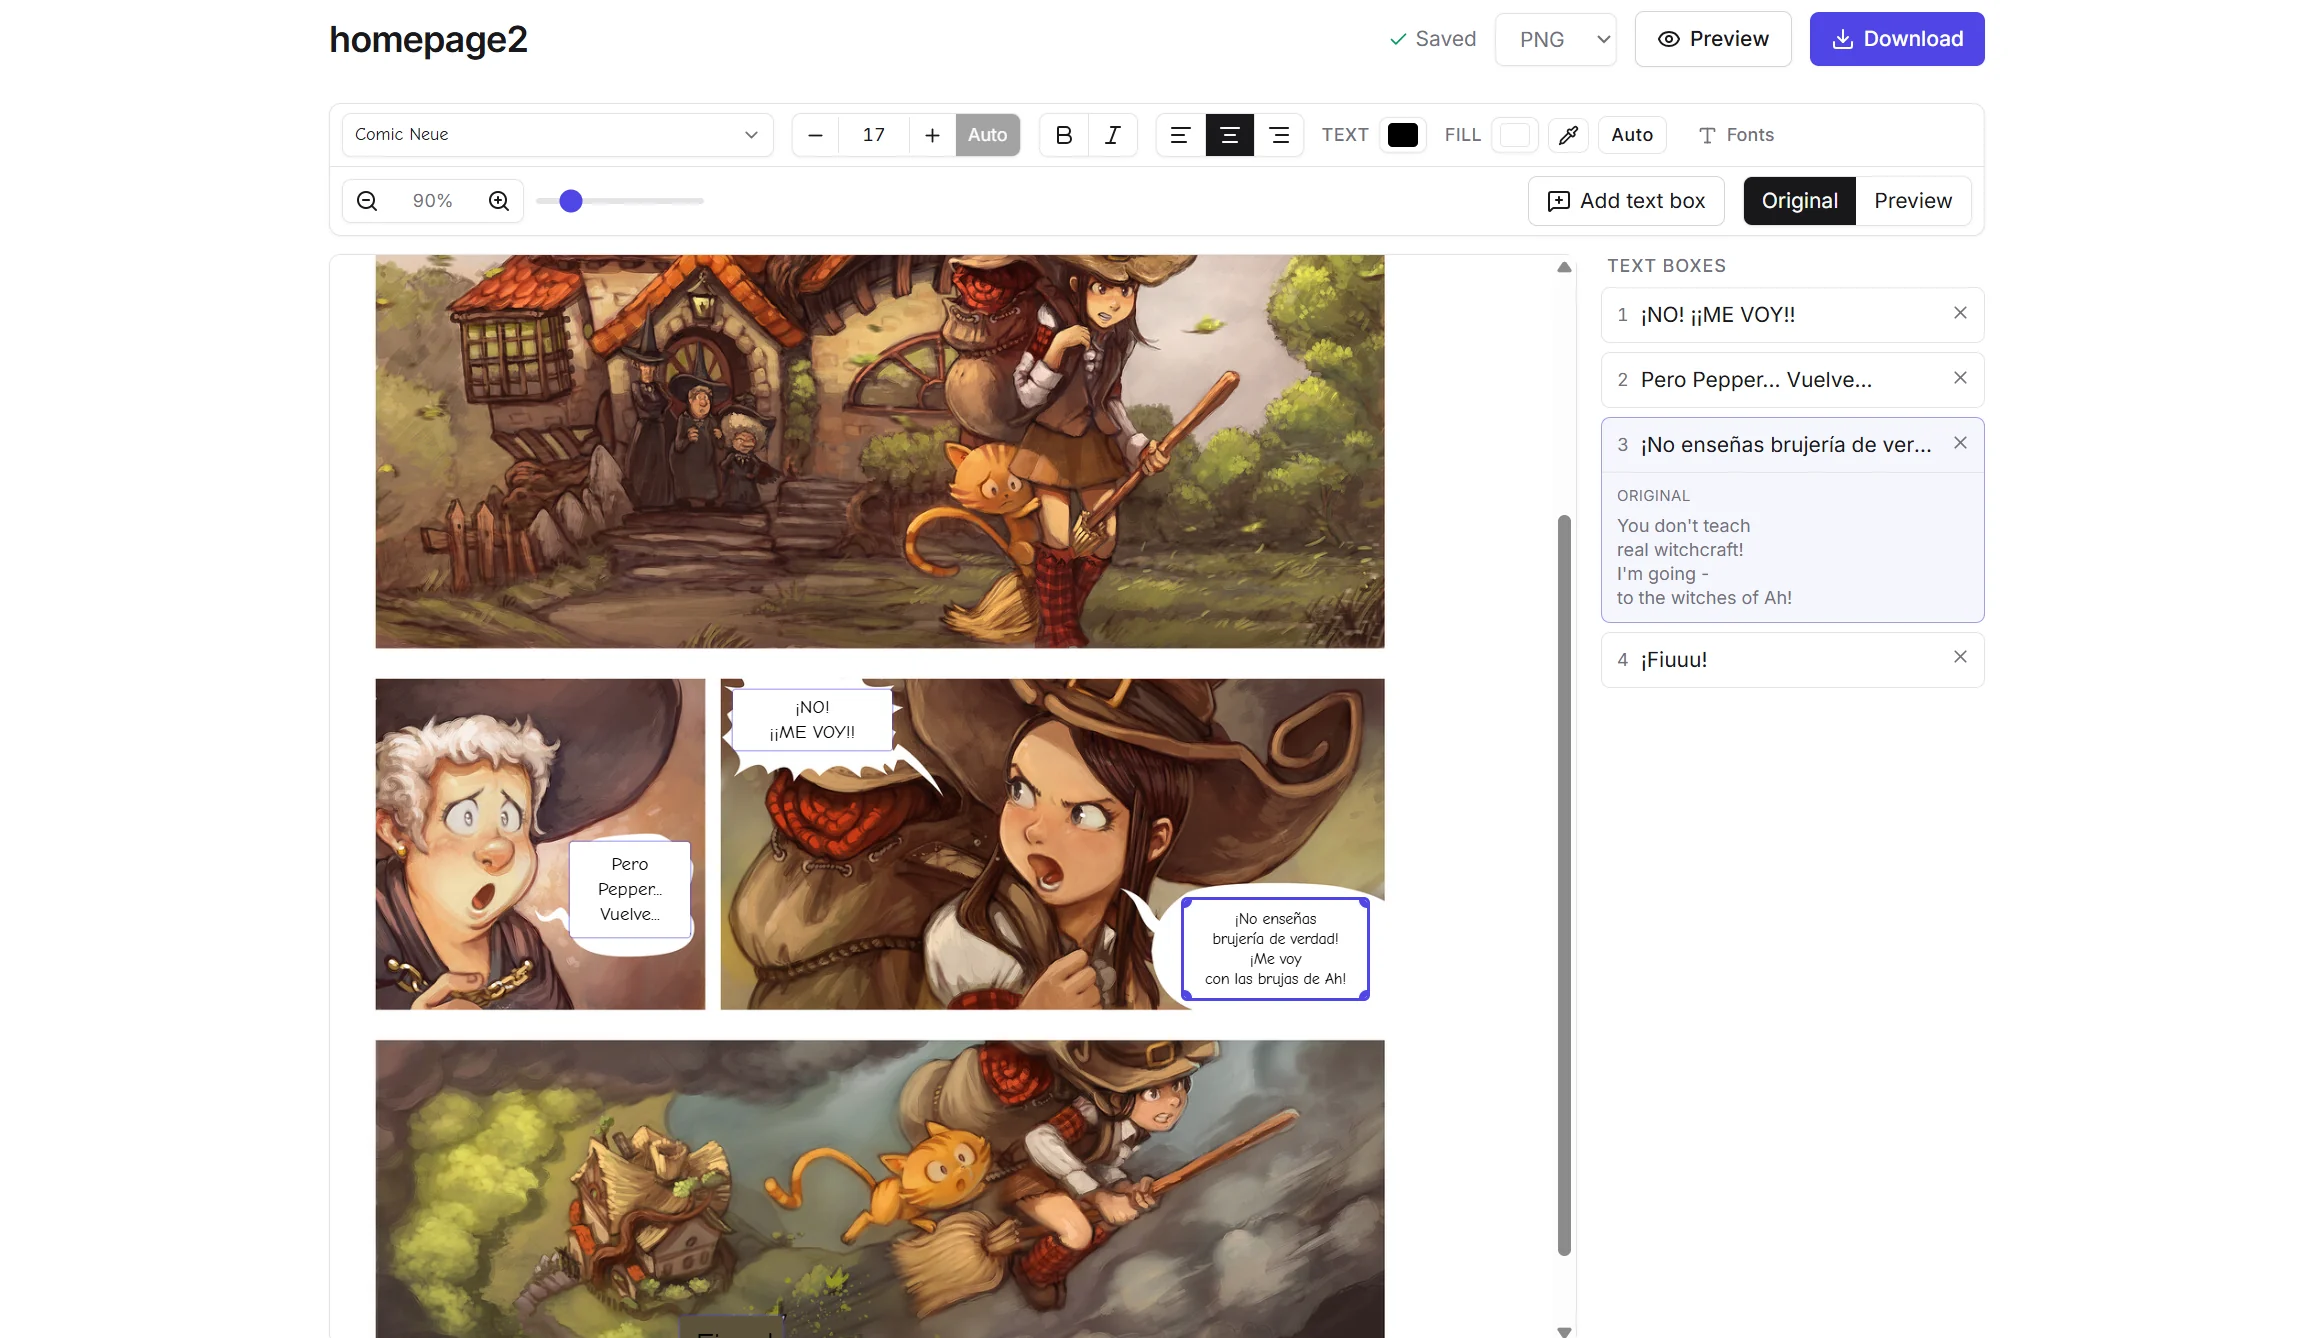This screenshot has height=1338, width=2315.
Task: Add a new text box
Action: click(1626, 201)
